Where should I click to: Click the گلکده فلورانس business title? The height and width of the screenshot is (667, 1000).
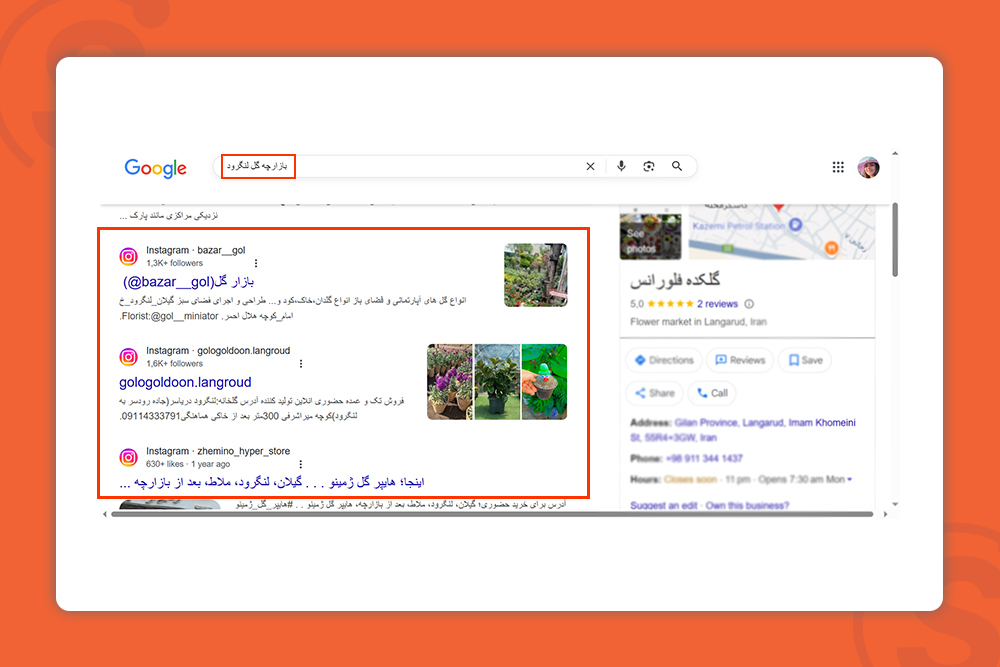pyautogui.click(x=675, y=280)
